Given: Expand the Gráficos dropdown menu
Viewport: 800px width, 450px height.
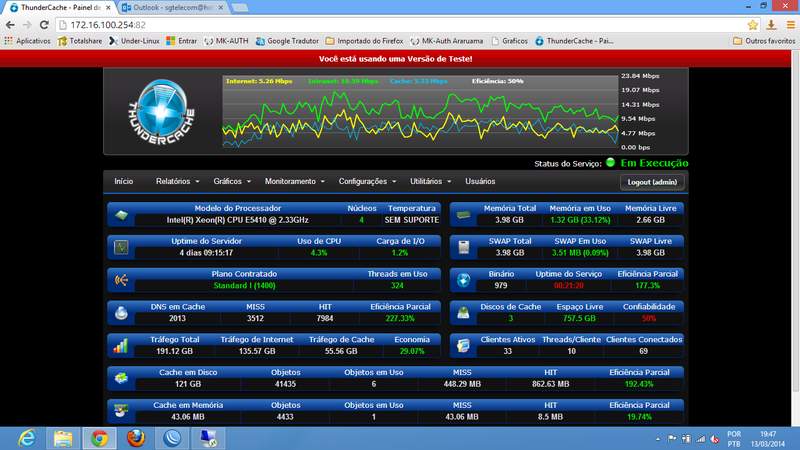Looking at the screenshot, I should [232, 182].
